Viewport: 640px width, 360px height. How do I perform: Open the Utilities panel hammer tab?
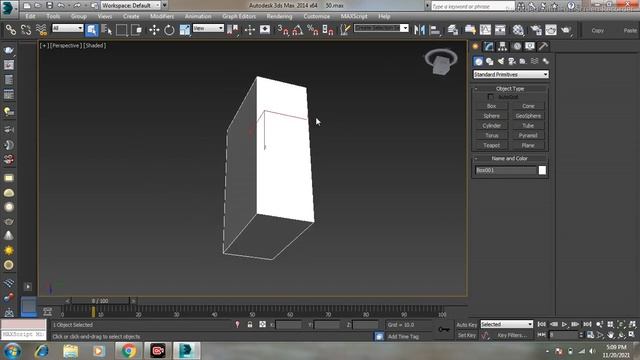pyautogui.click(x=543, y=46)
